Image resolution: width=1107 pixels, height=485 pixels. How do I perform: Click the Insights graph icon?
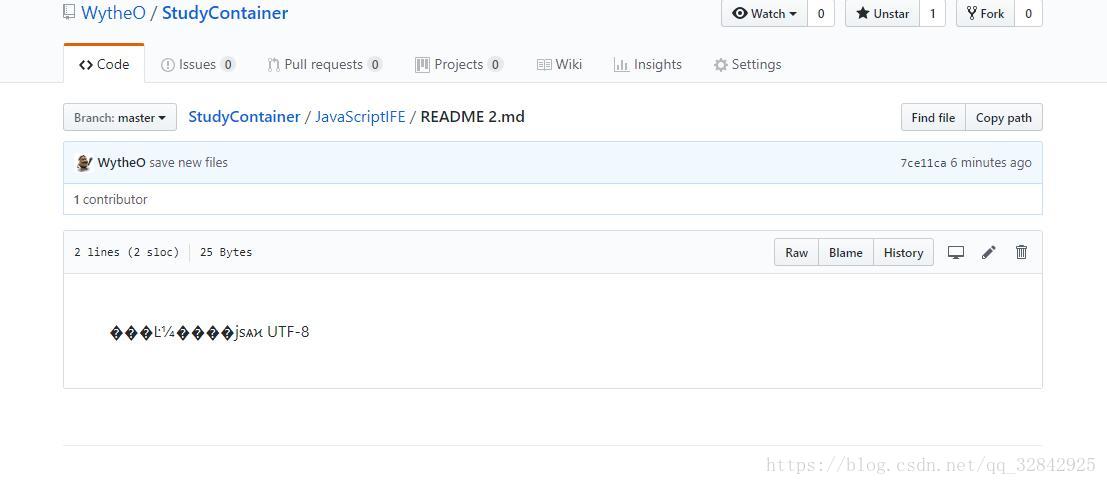pos(621,65)
